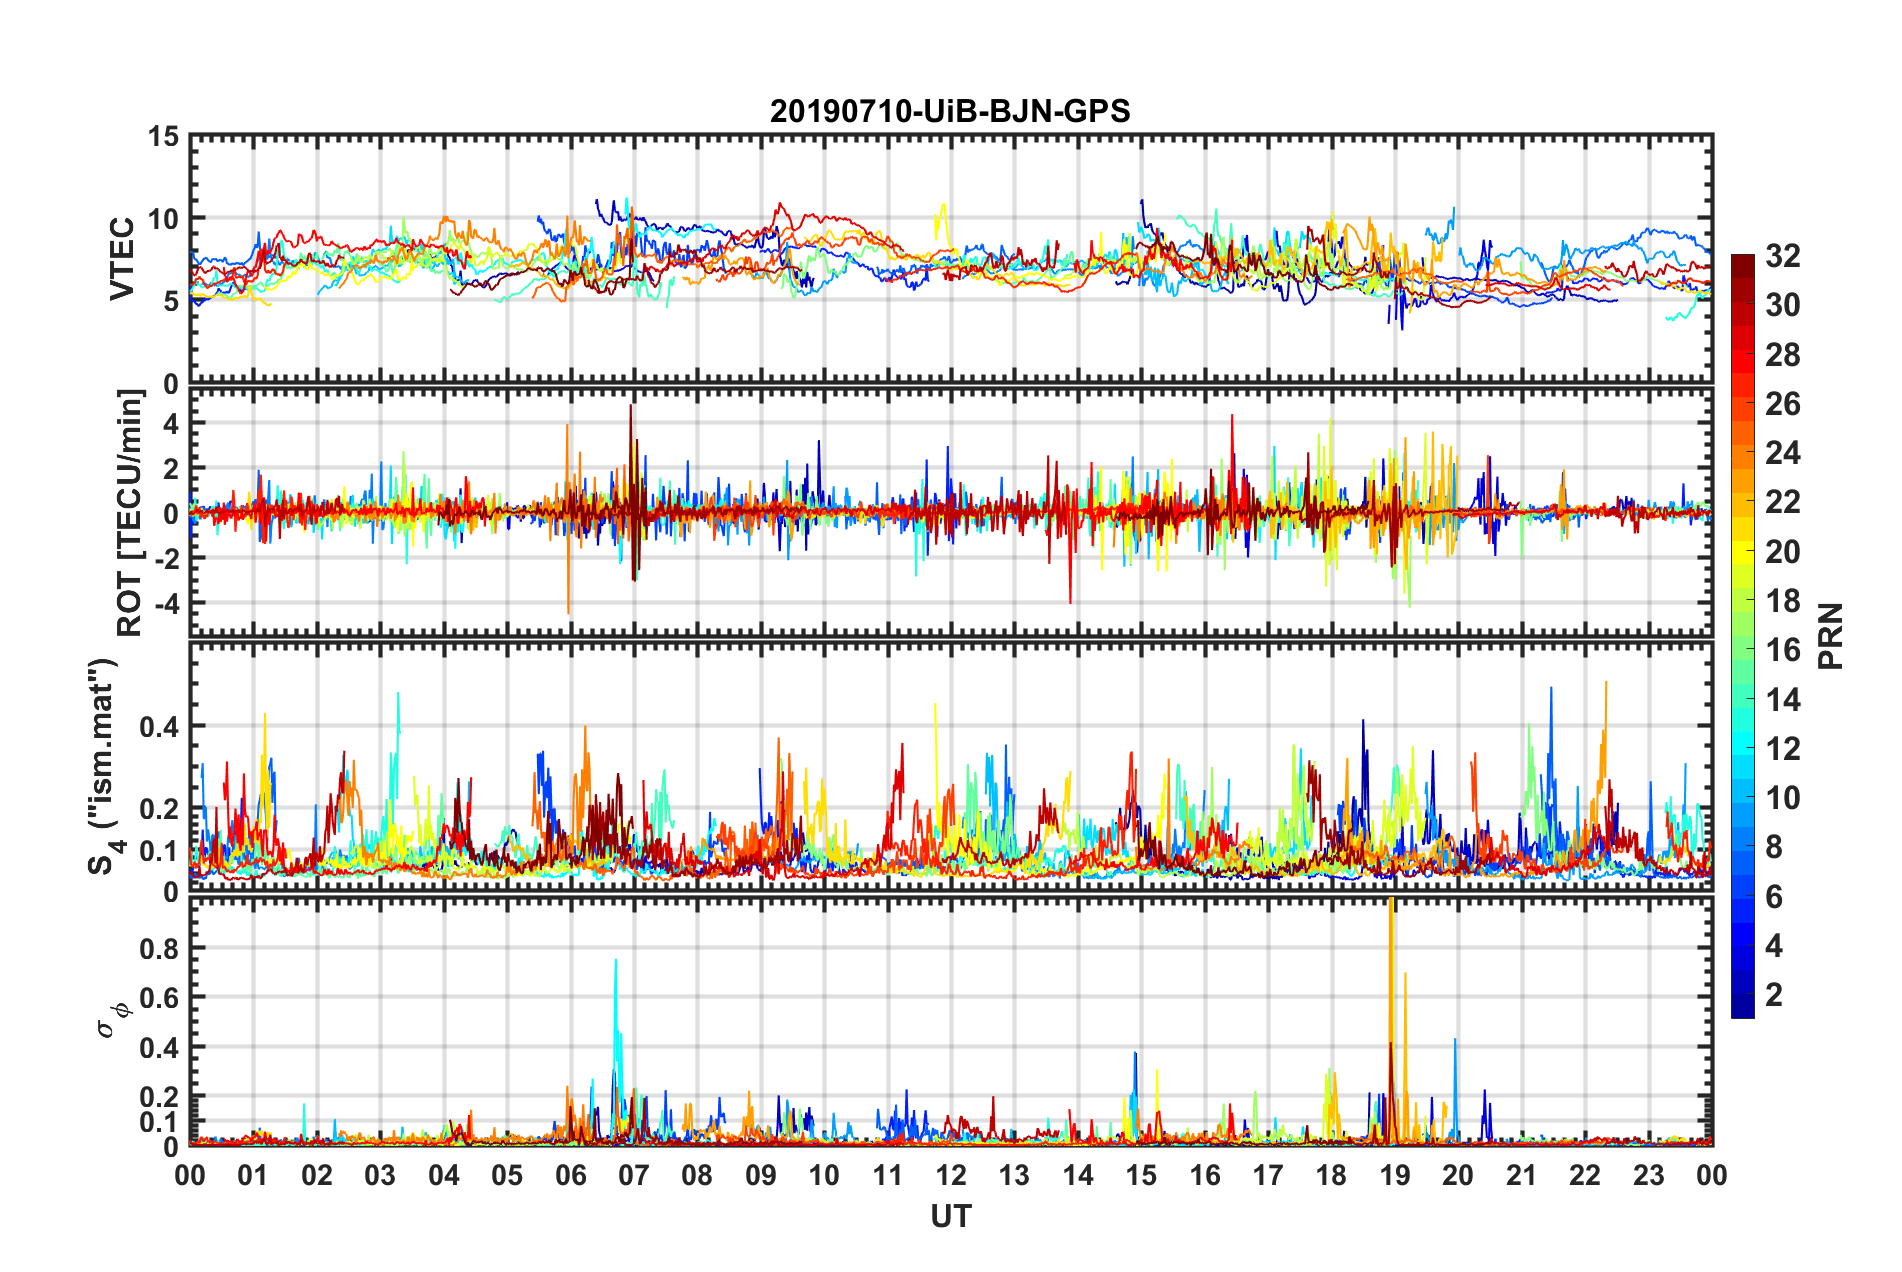Click x-axis hour label 17
Viewport: 1902px width, 1272px height.
(1268, 1175)
